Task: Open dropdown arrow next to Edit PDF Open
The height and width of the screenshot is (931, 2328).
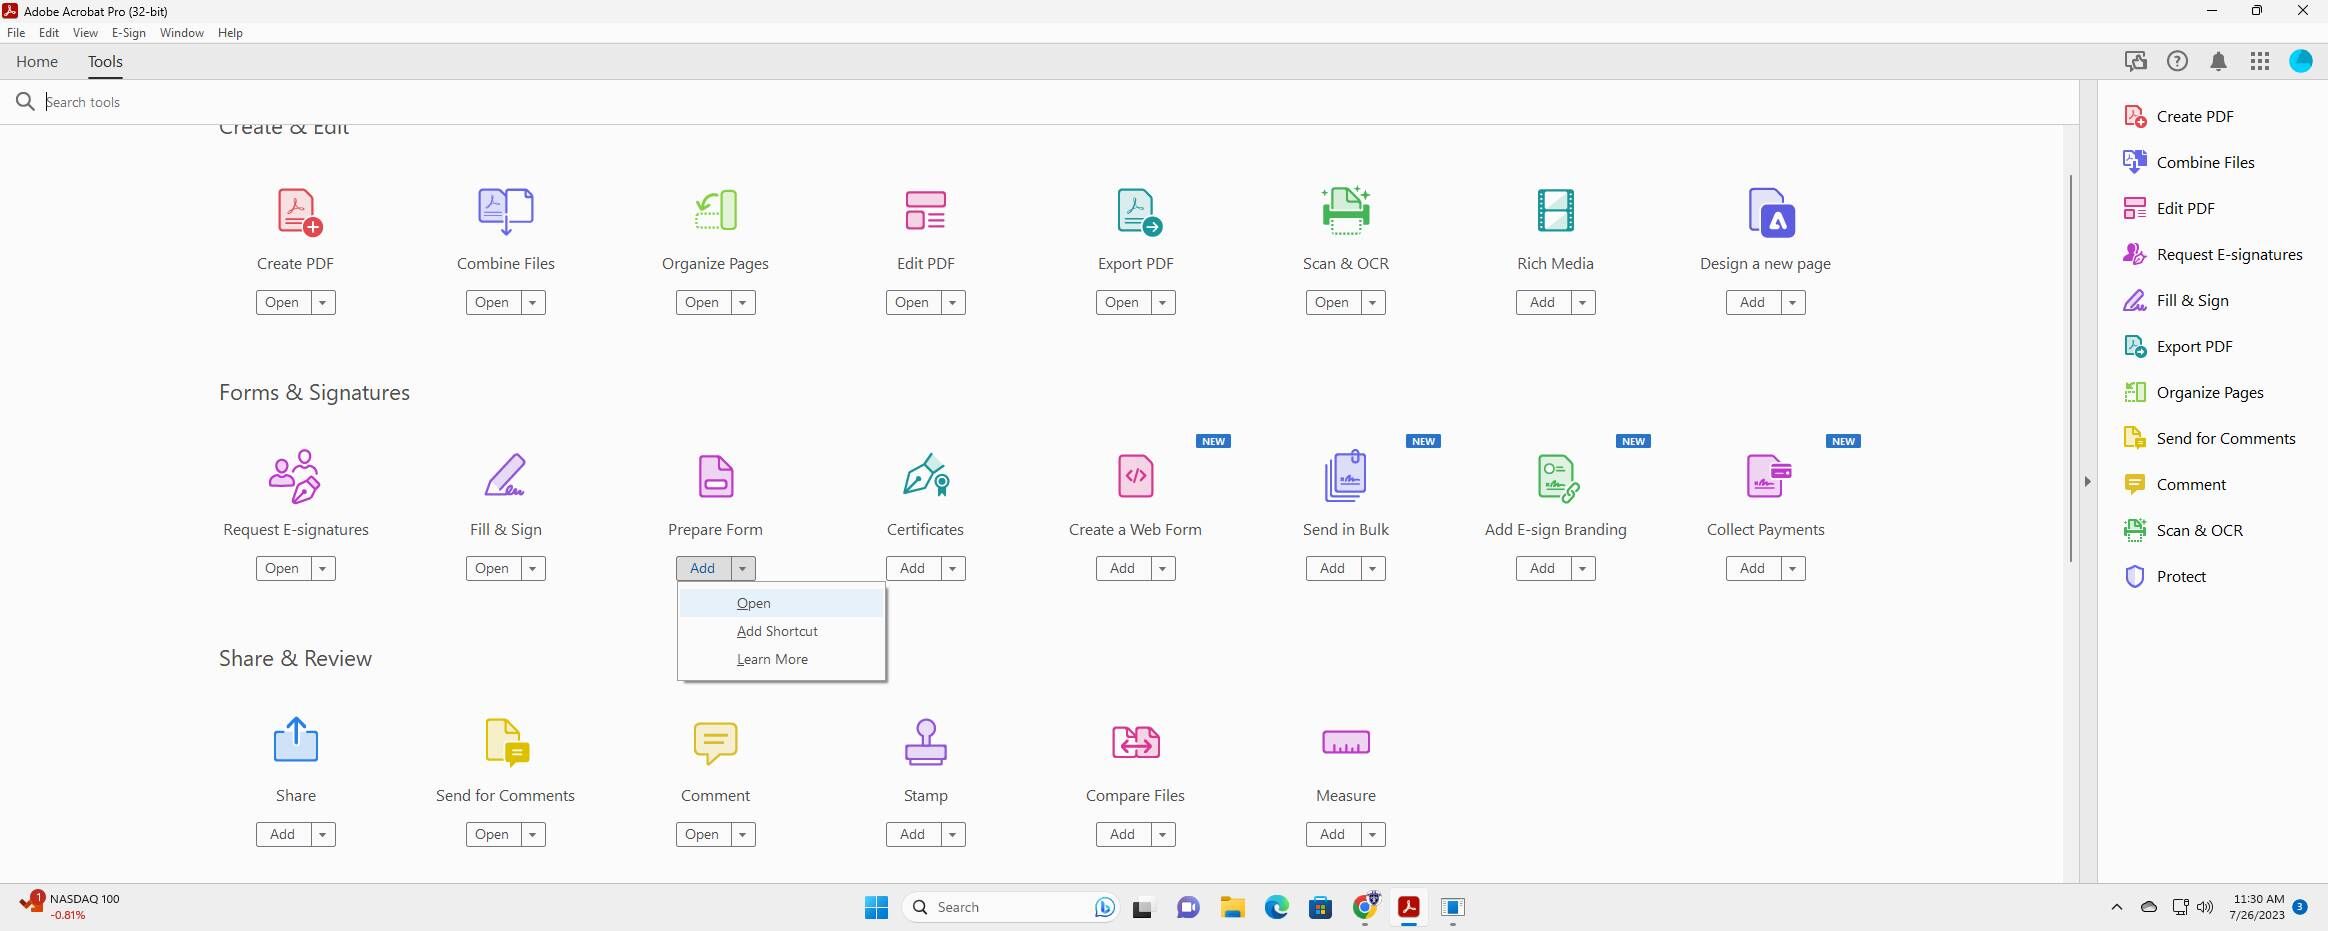Action: (952, 302)
